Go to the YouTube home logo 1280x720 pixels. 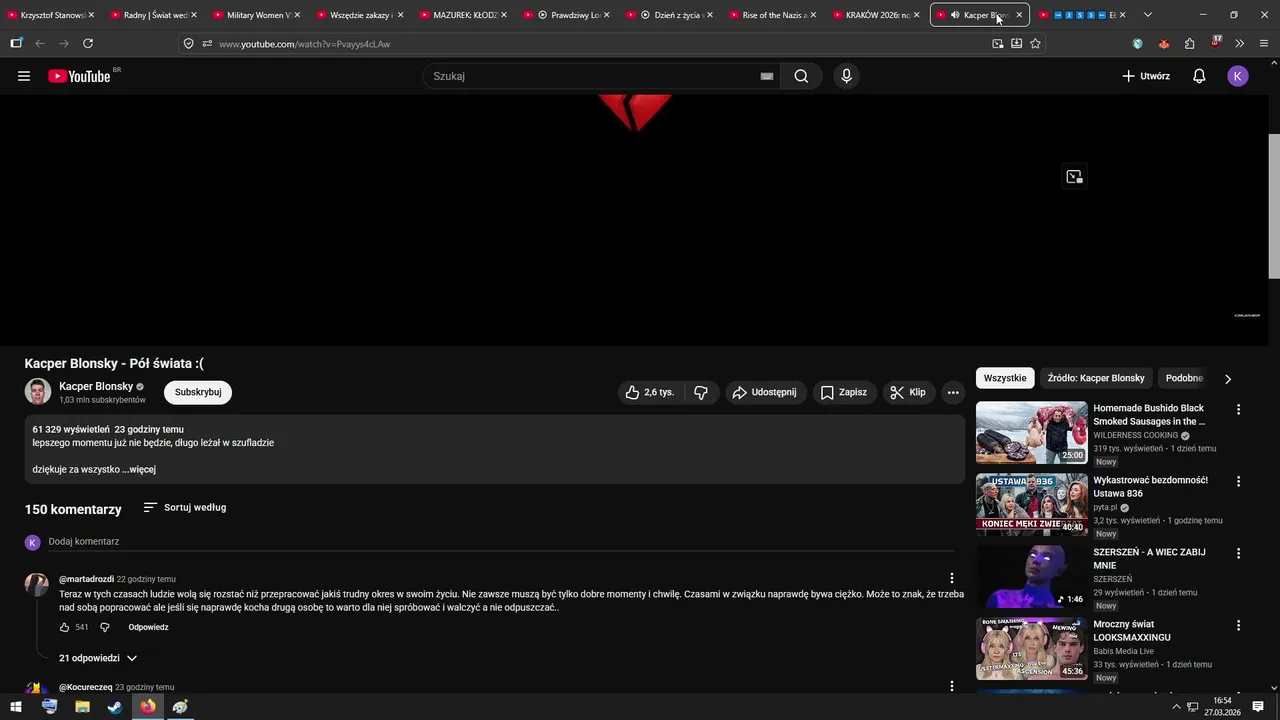(79, 76)
